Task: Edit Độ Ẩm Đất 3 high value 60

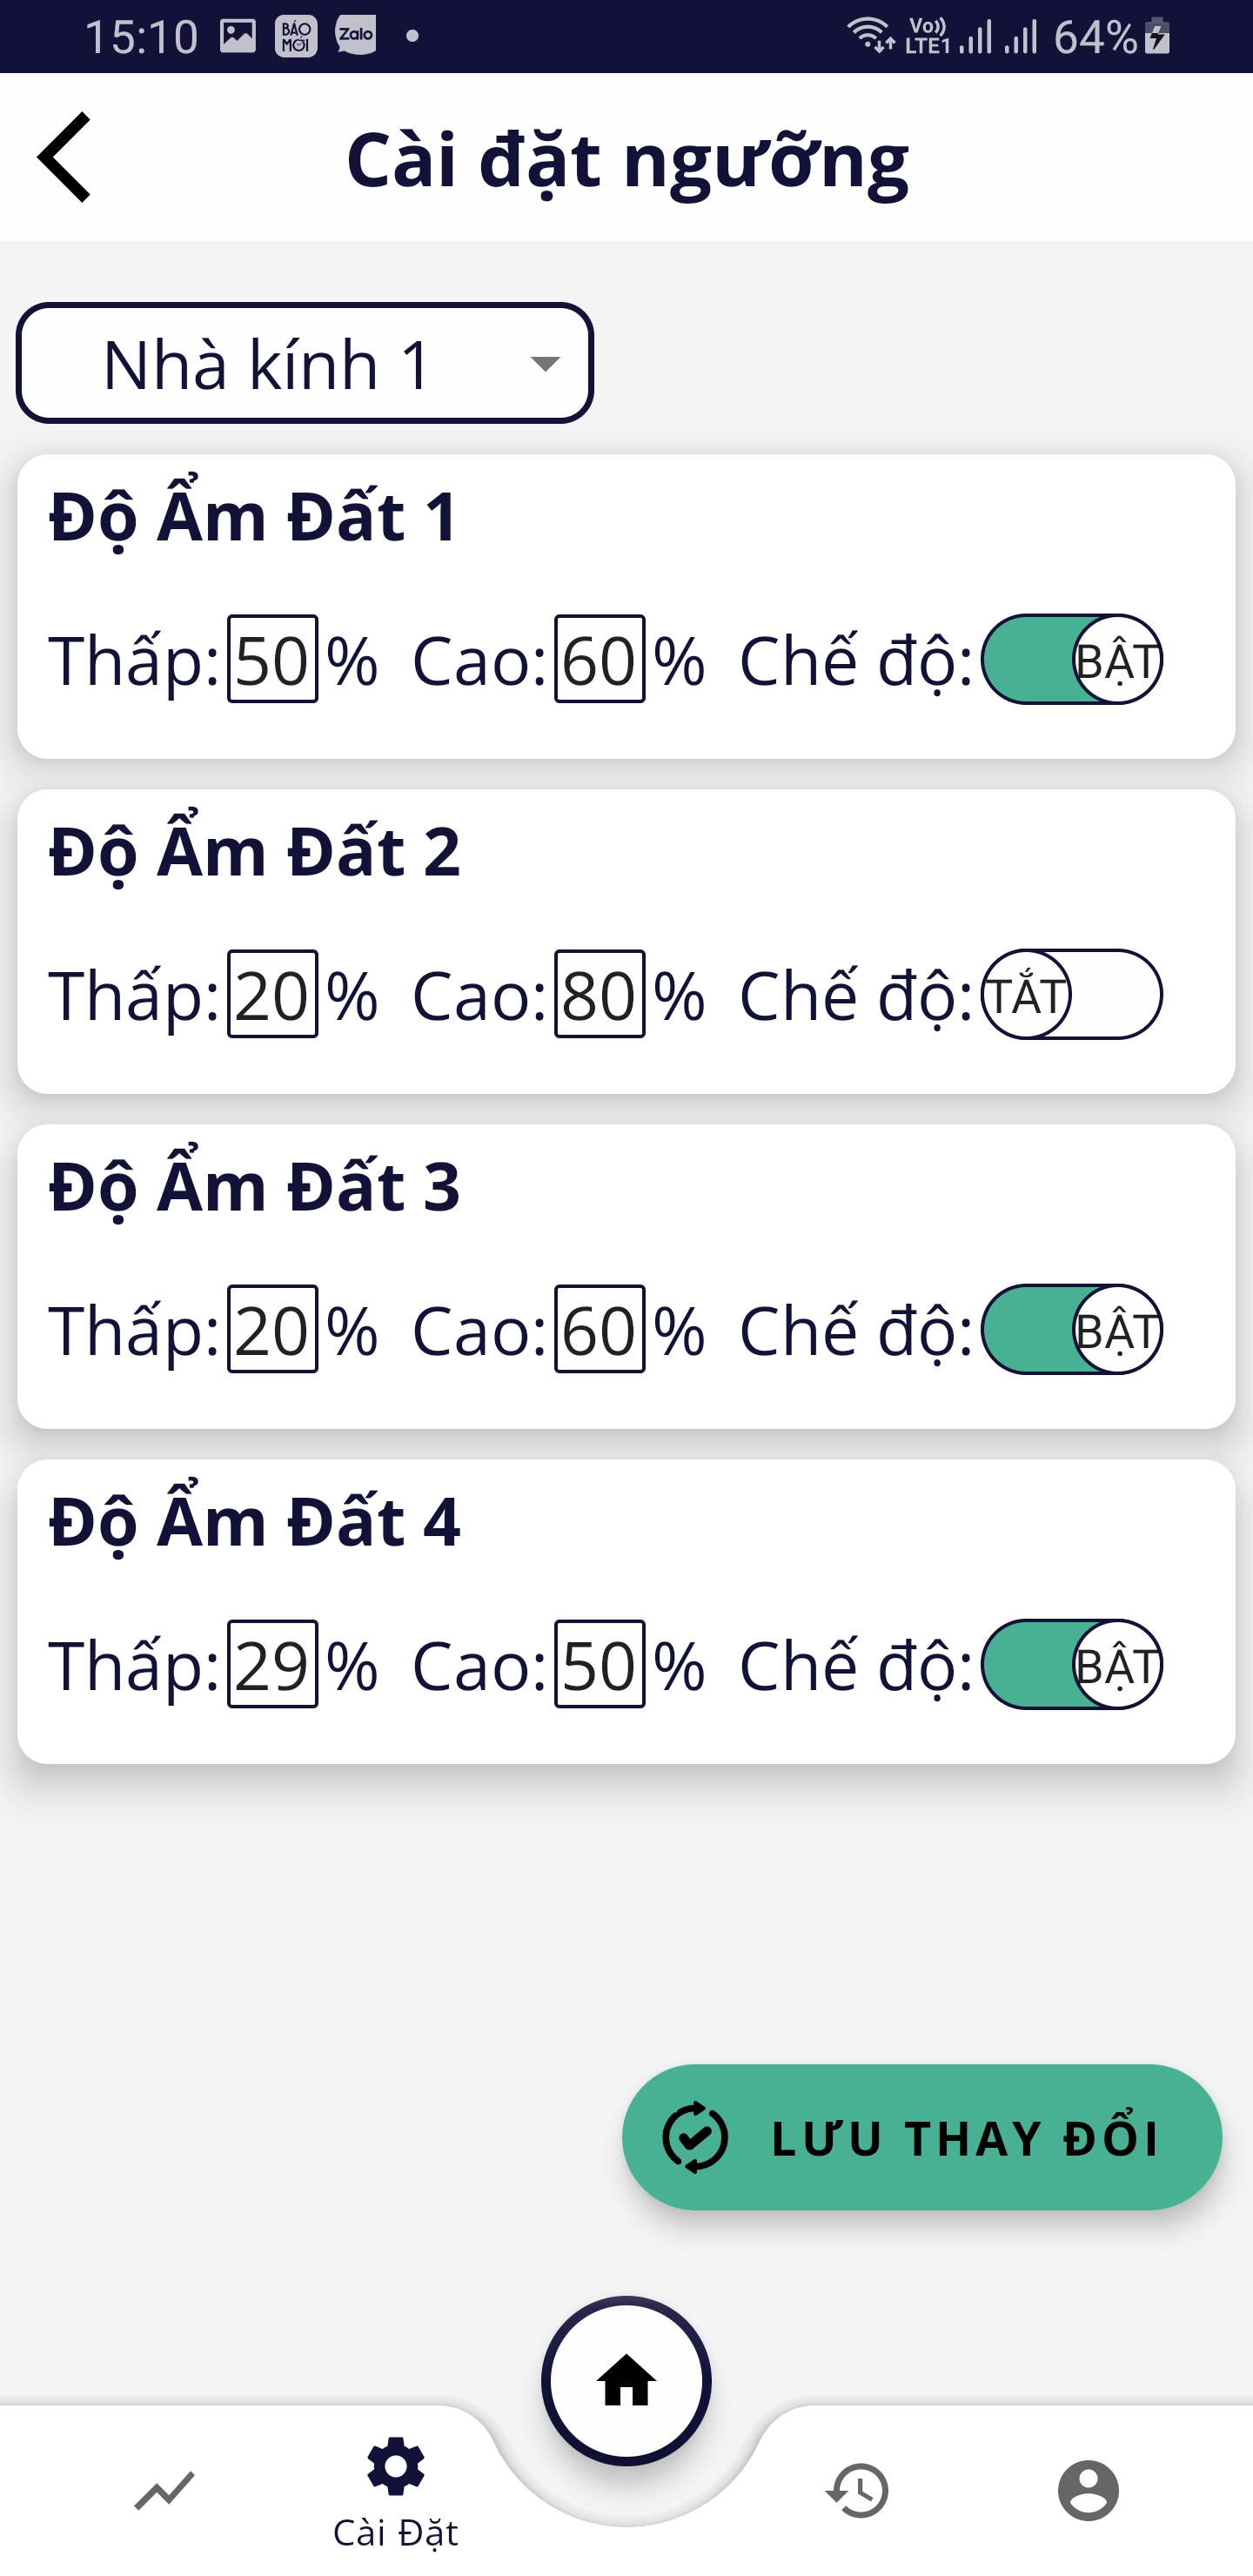Action: pyautogui.click(x=600, y=1330)
